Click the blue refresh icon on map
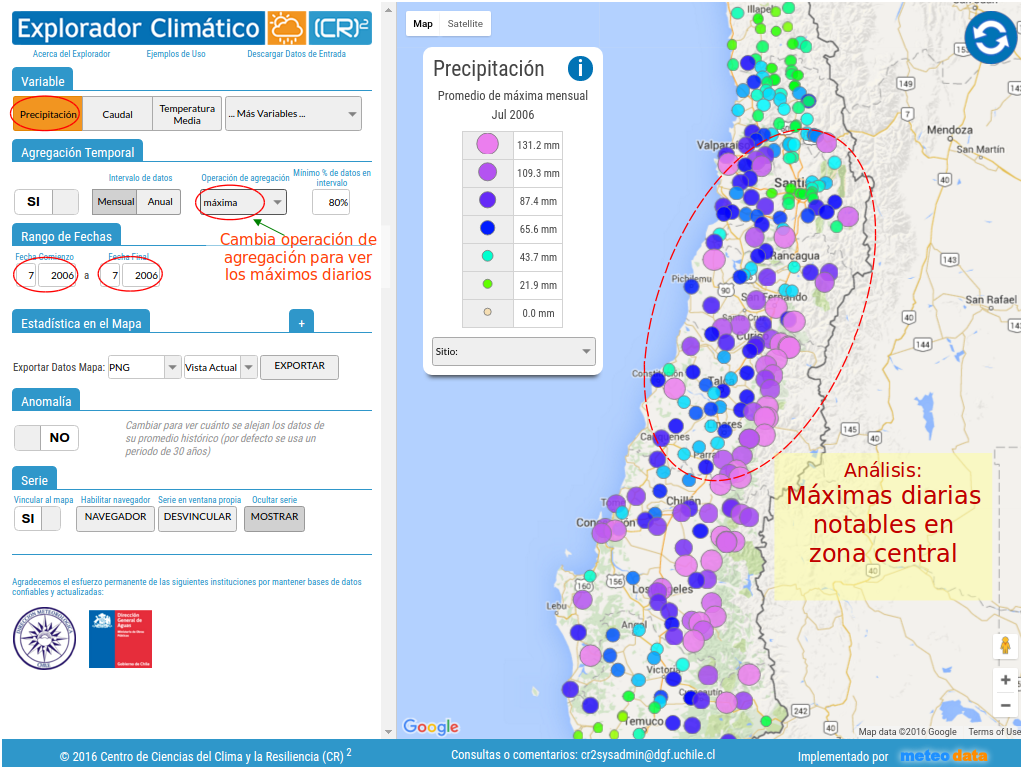 (990, 38)
